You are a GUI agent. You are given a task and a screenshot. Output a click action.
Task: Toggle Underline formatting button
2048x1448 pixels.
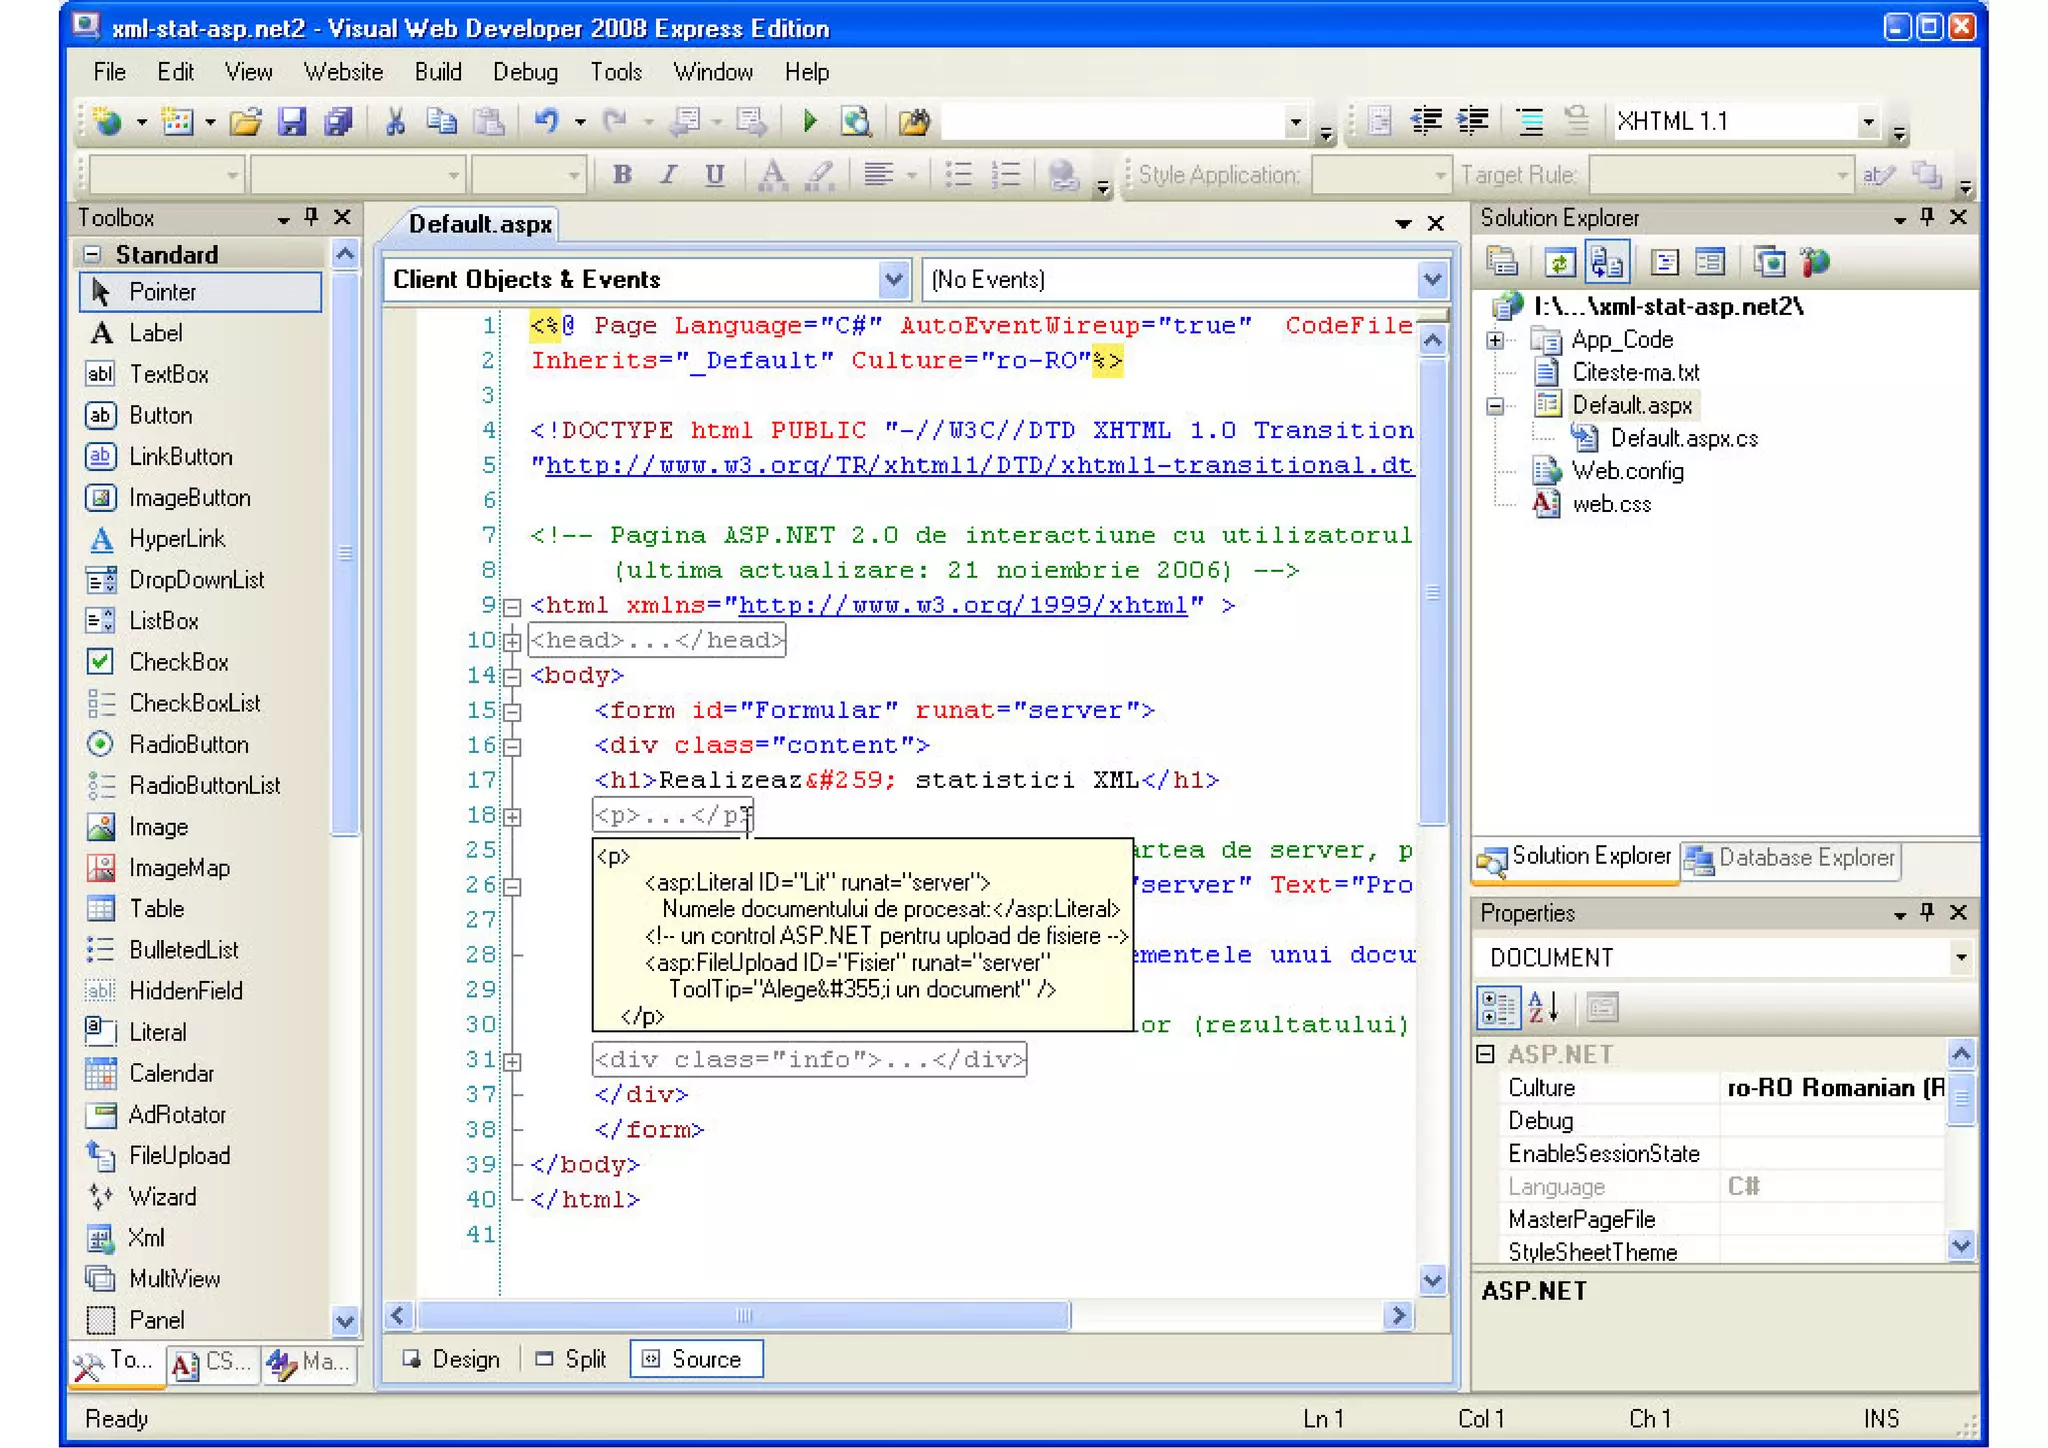[714, 175]
